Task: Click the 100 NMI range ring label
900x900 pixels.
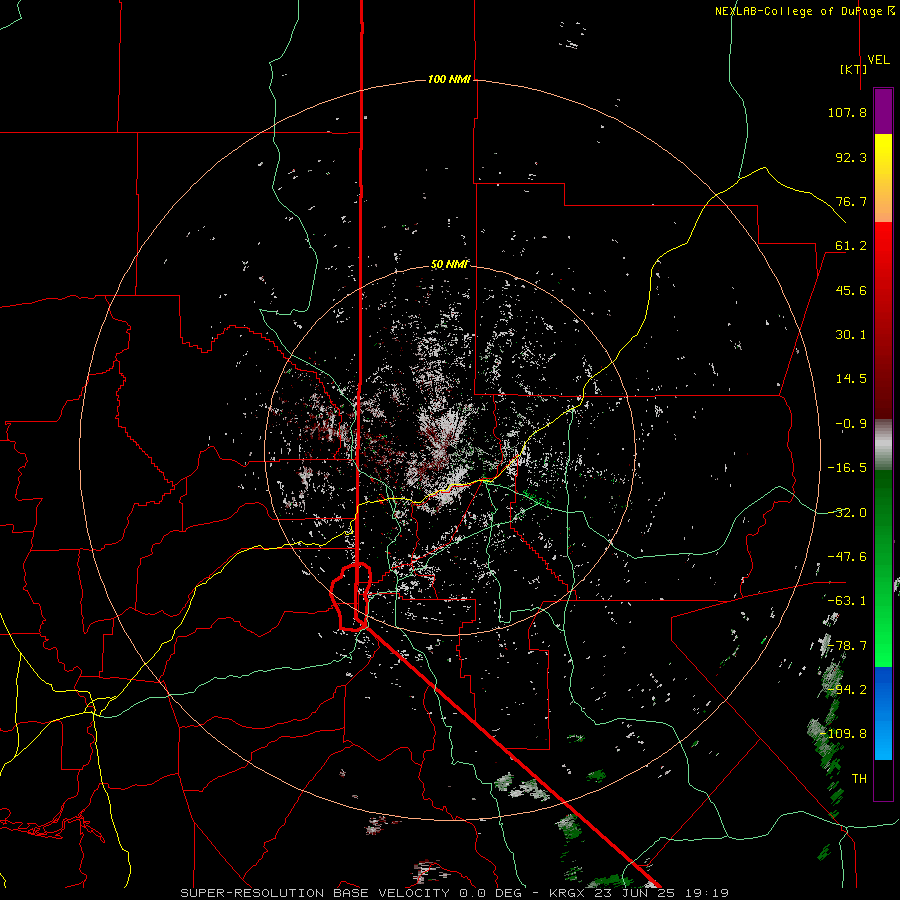Action: 449,79
